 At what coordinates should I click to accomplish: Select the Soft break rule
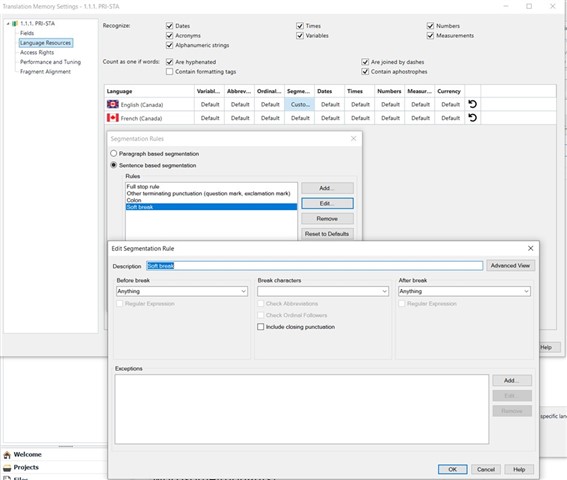pos(212,207)
